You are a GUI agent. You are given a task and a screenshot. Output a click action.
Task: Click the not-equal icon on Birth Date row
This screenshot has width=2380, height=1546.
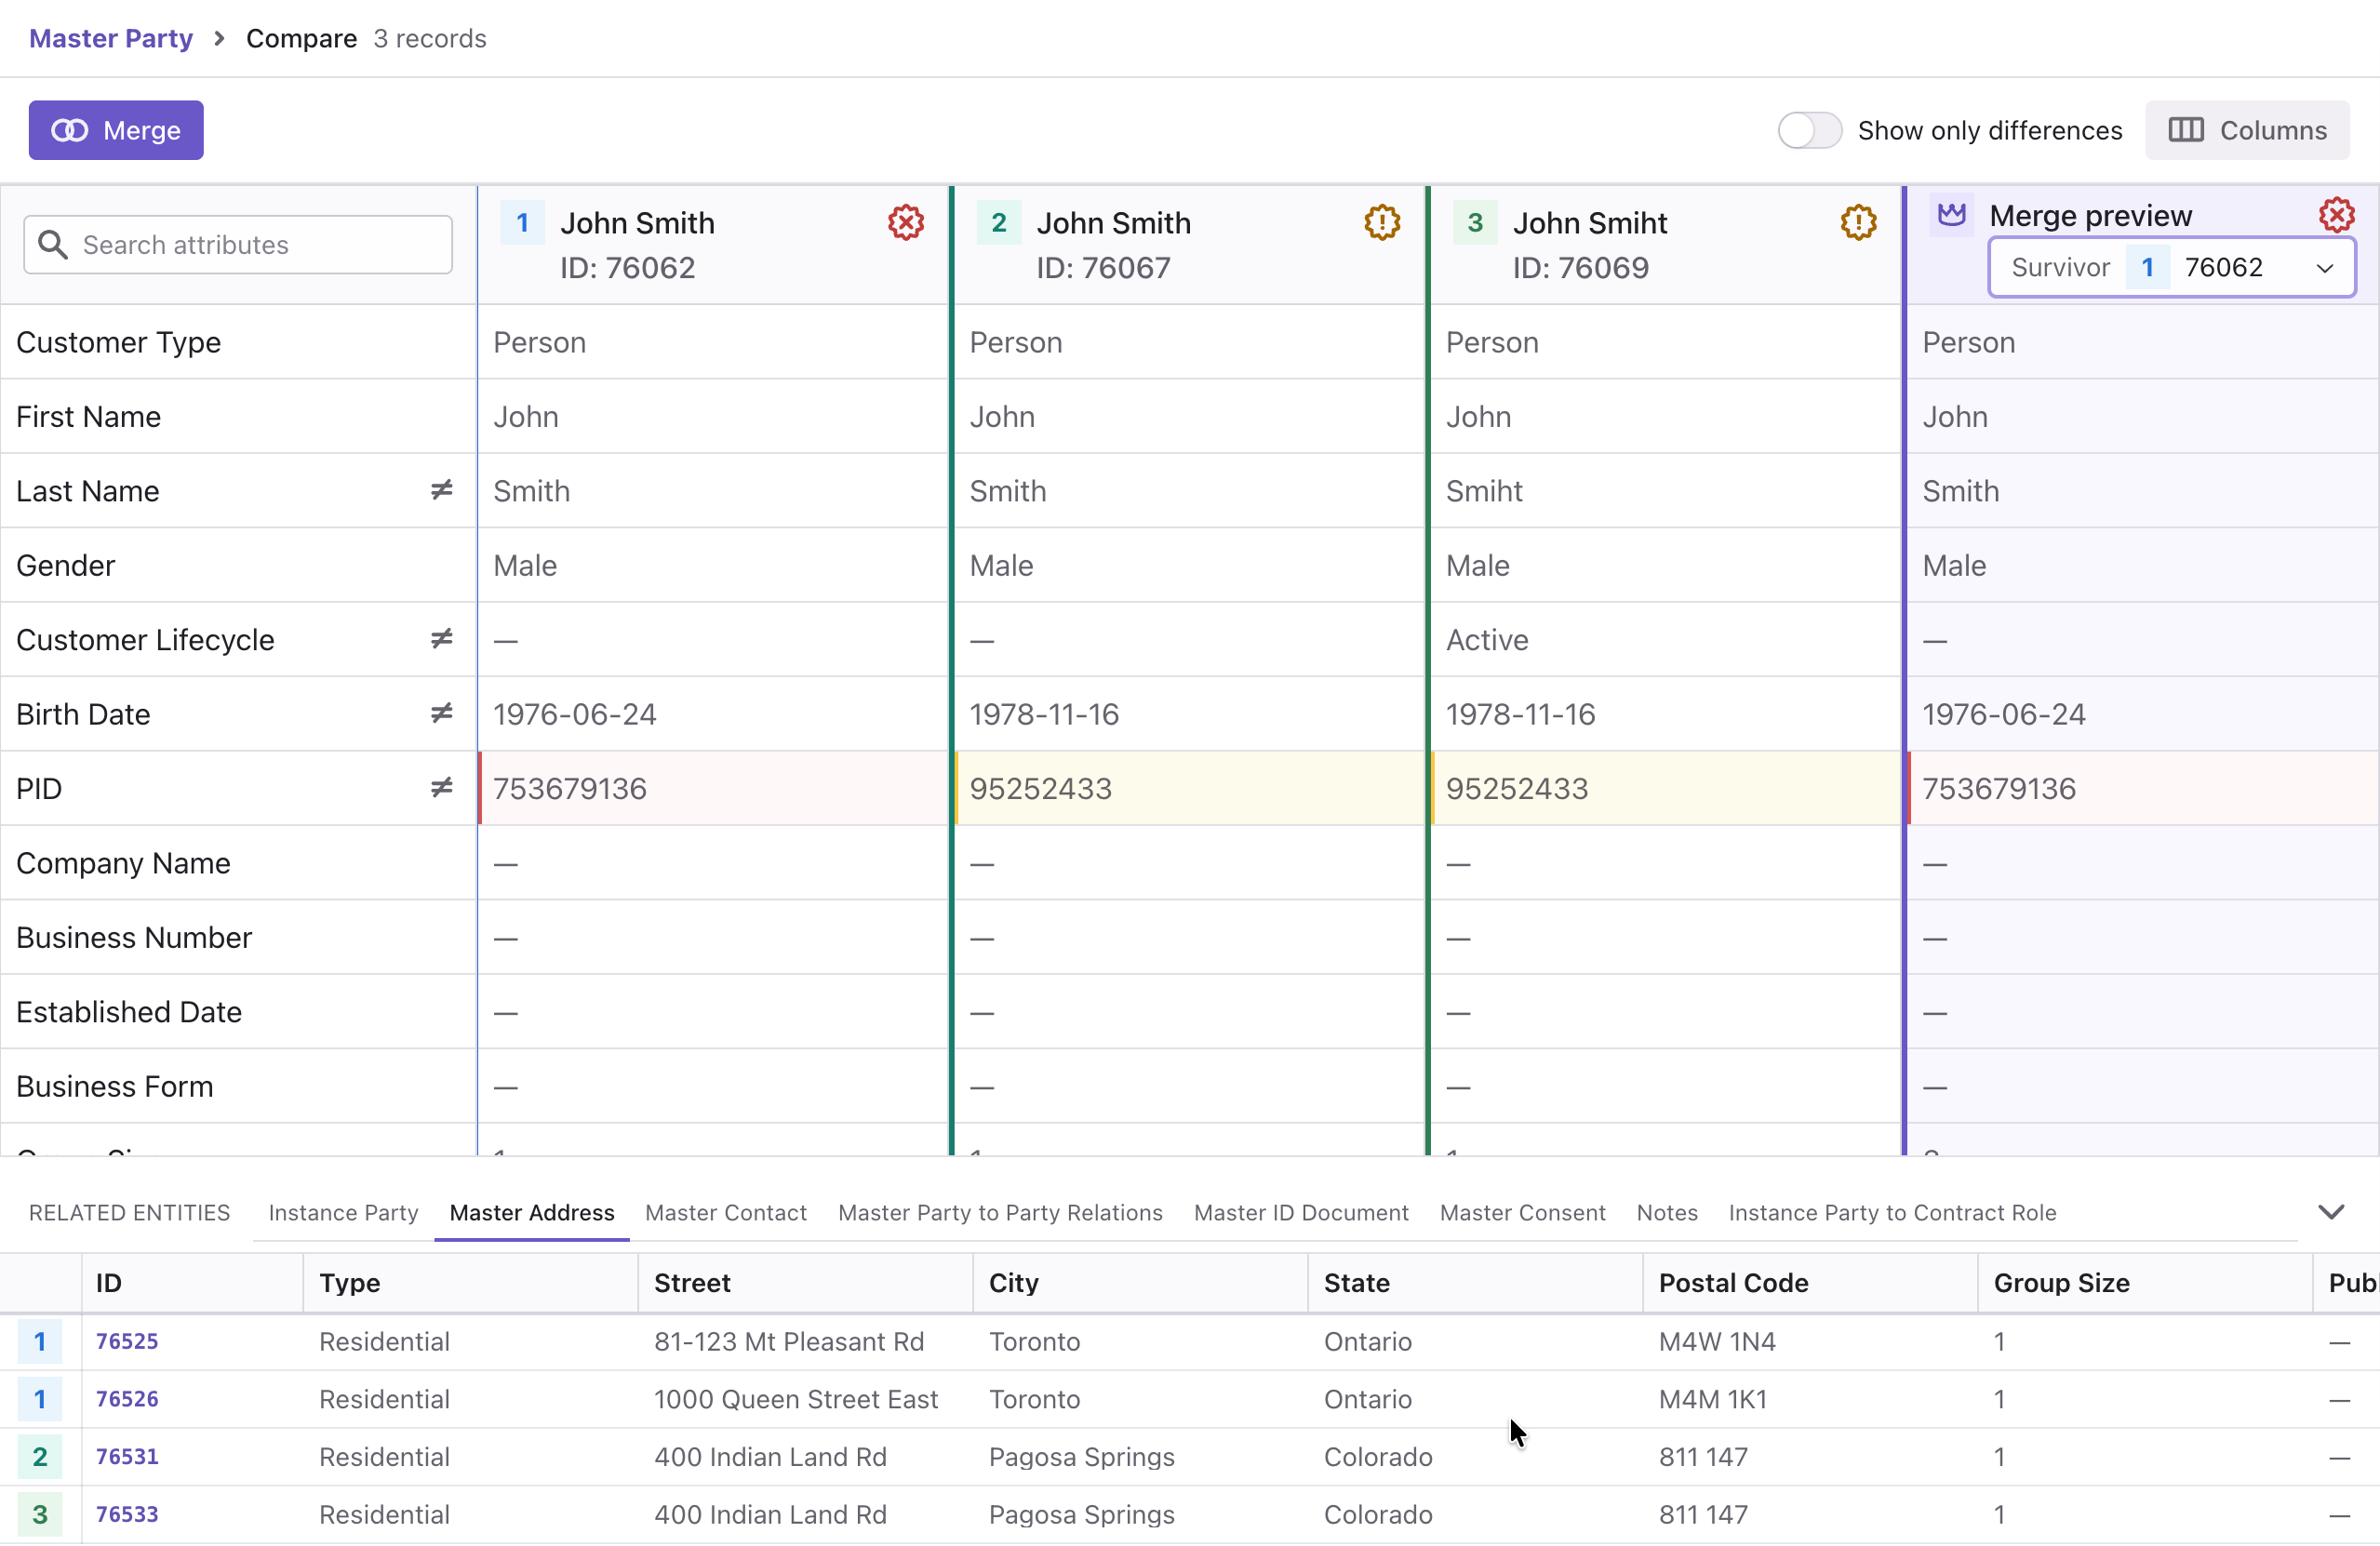tap(441, 713)
